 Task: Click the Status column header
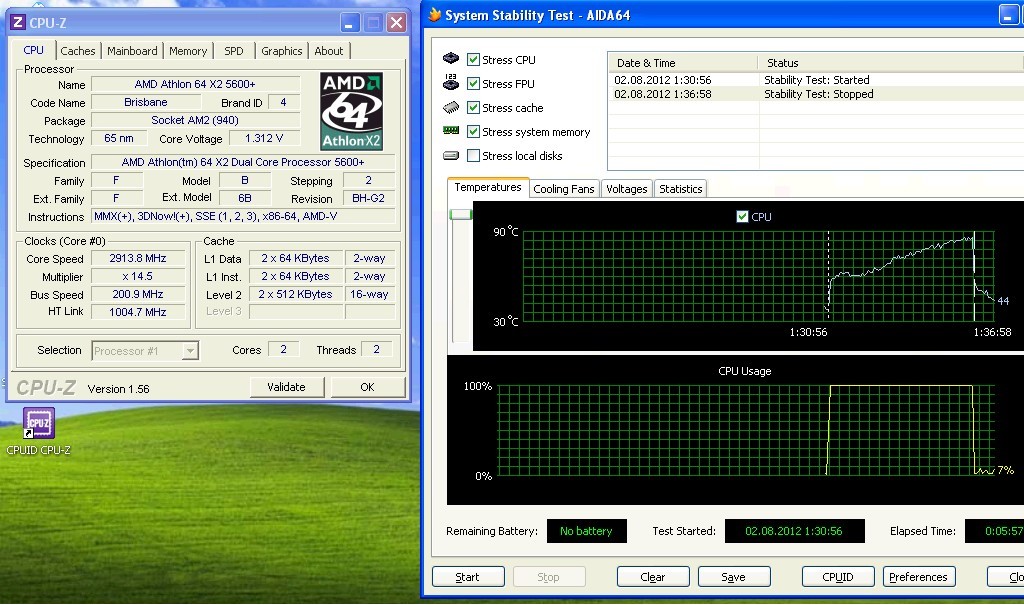tap(891, 63)
